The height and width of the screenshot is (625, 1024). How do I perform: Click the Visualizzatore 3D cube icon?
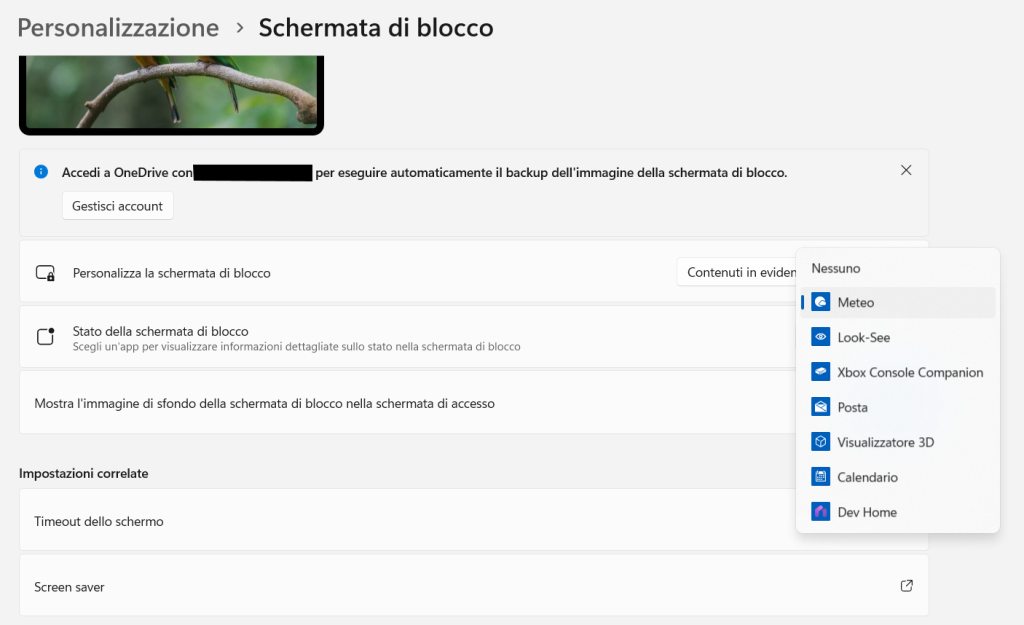coord(821,442)
